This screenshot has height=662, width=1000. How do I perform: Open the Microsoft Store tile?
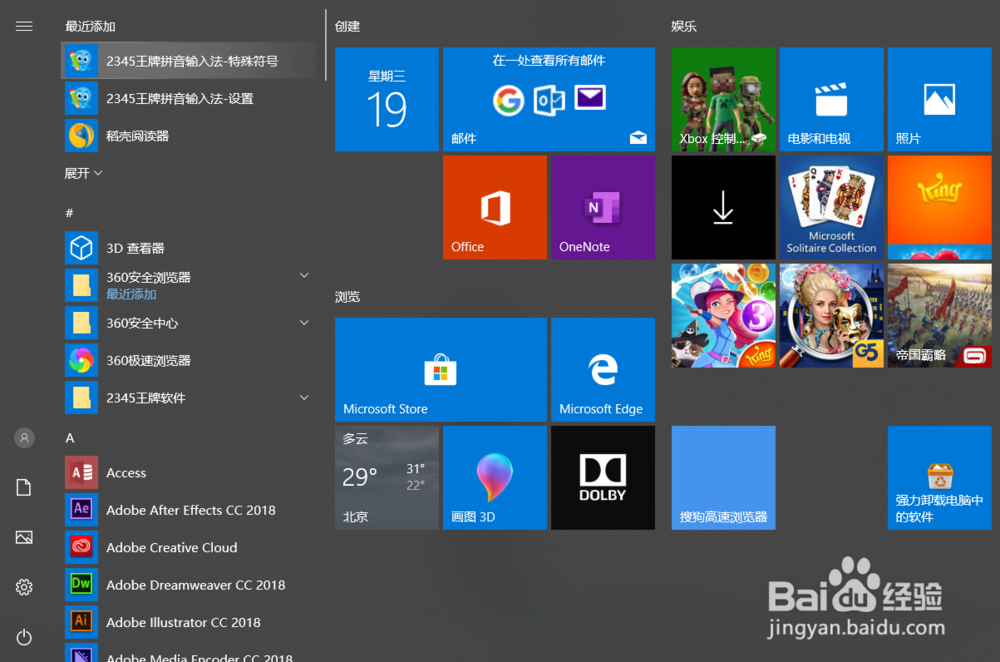(x=440, y=369)
